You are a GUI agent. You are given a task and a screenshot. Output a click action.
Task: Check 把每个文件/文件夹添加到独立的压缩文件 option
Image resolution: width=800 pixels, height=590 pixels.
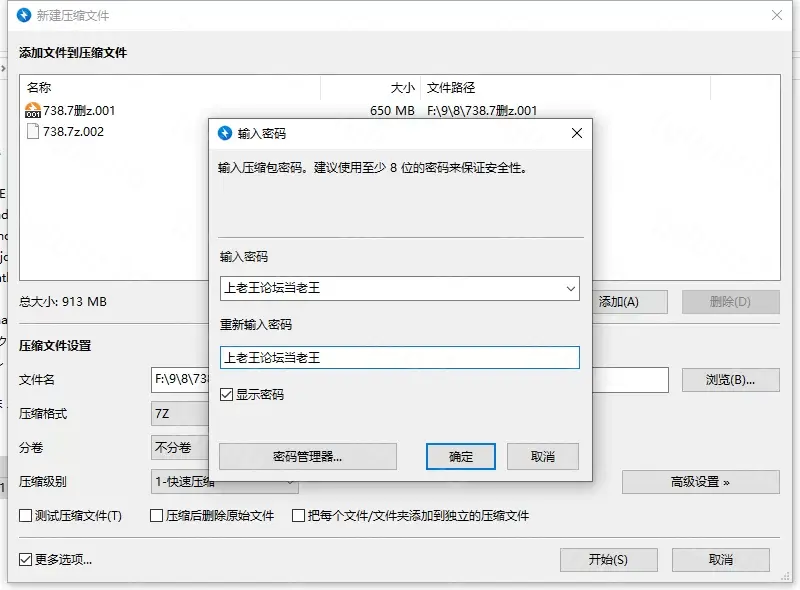tap(298, 516)
